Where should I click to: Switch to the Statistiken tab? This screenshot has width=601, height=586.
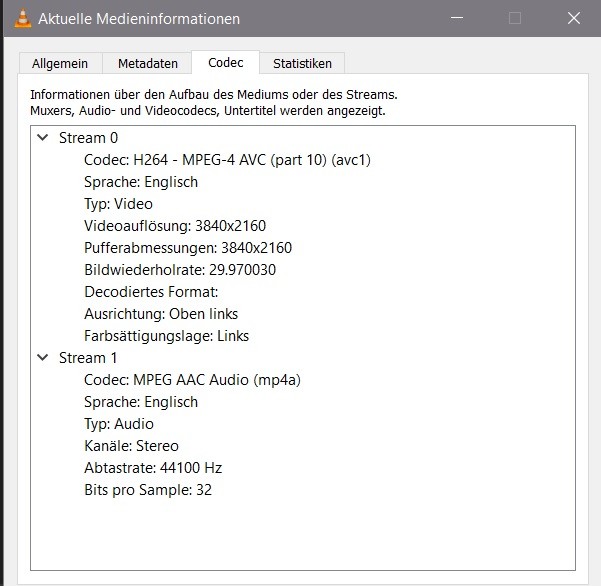[302, 63]
